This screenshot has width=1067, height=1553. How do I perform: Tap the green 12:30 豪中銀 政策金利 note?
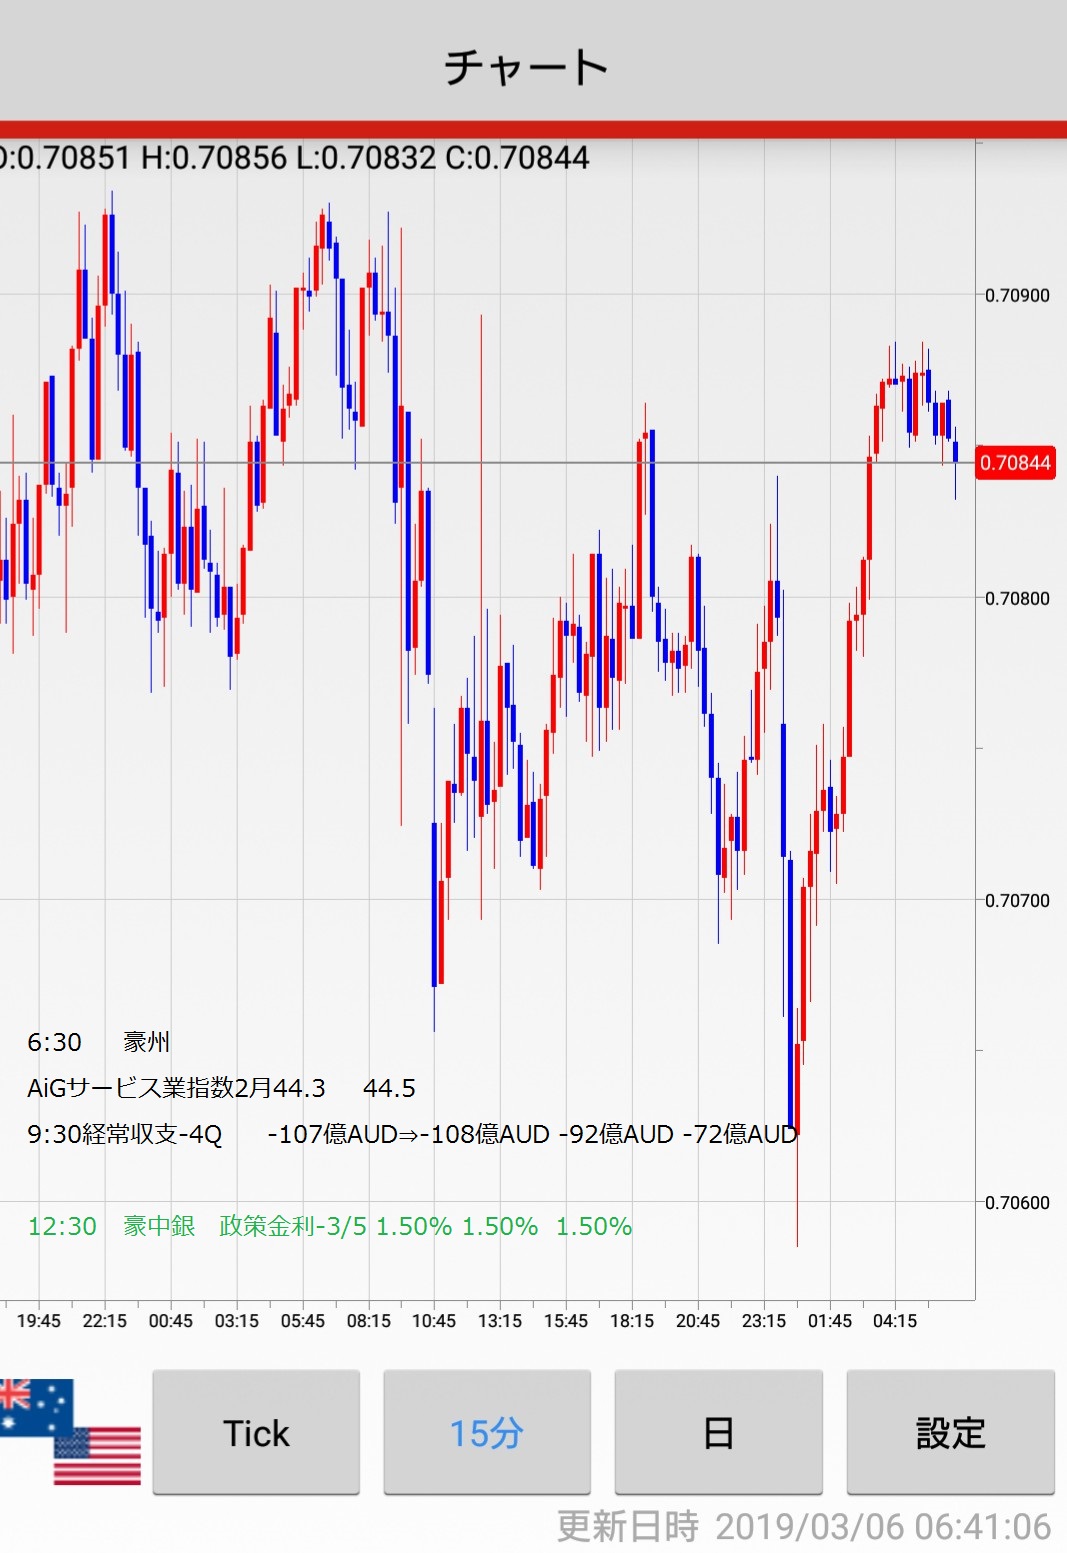coord(329,1227)
